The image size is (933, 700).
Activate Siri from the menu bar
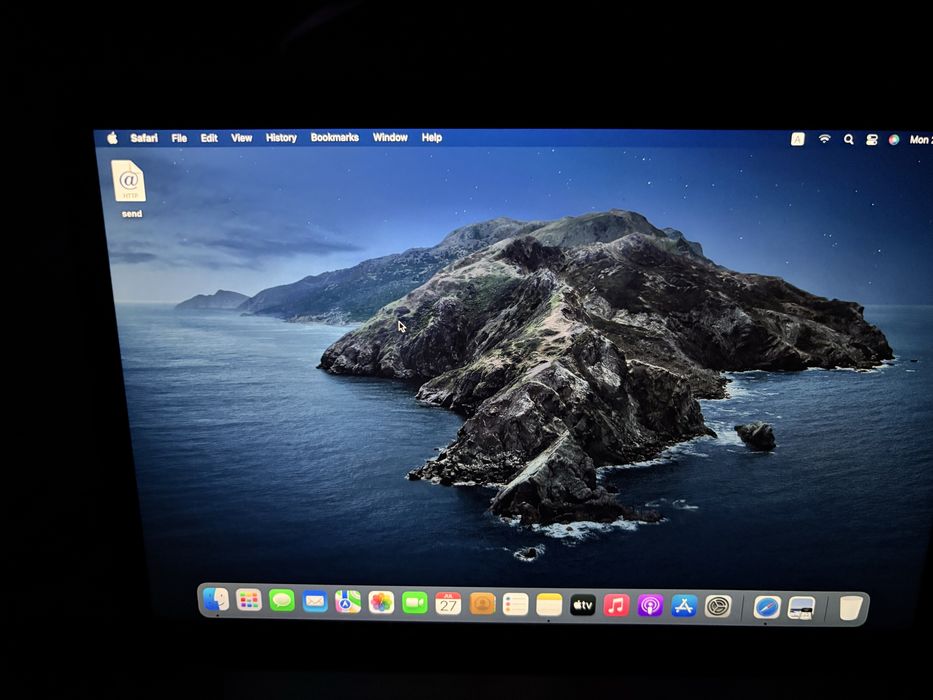tap(894, 140)
